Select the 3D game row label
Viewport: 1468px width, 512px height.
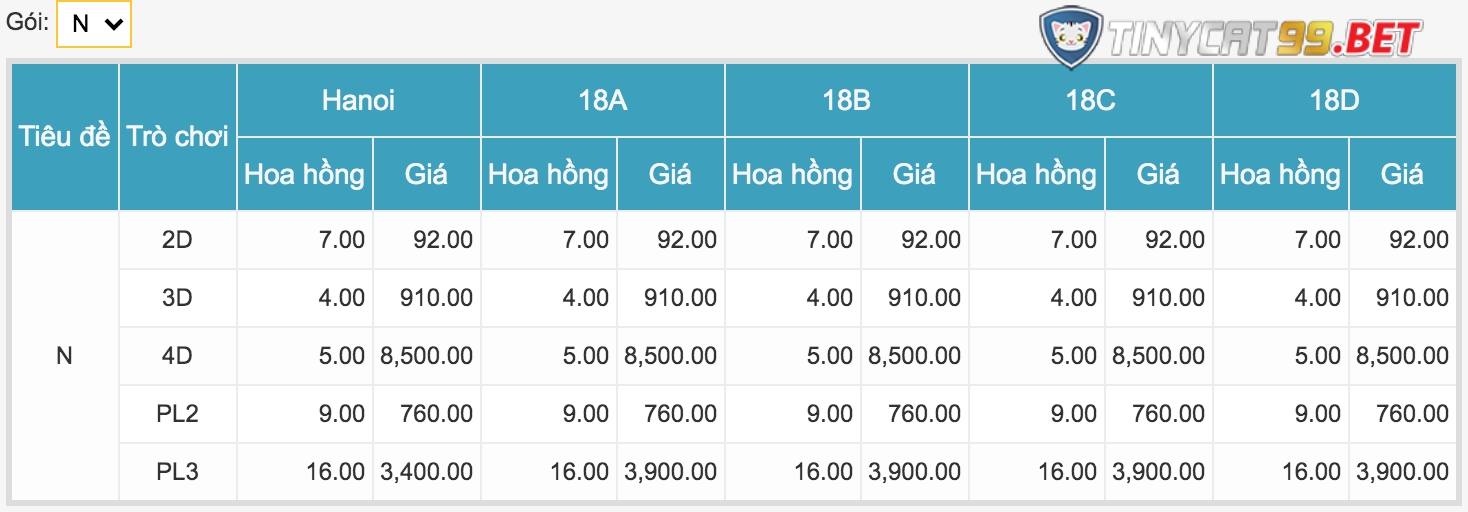[x=178, y=298]
